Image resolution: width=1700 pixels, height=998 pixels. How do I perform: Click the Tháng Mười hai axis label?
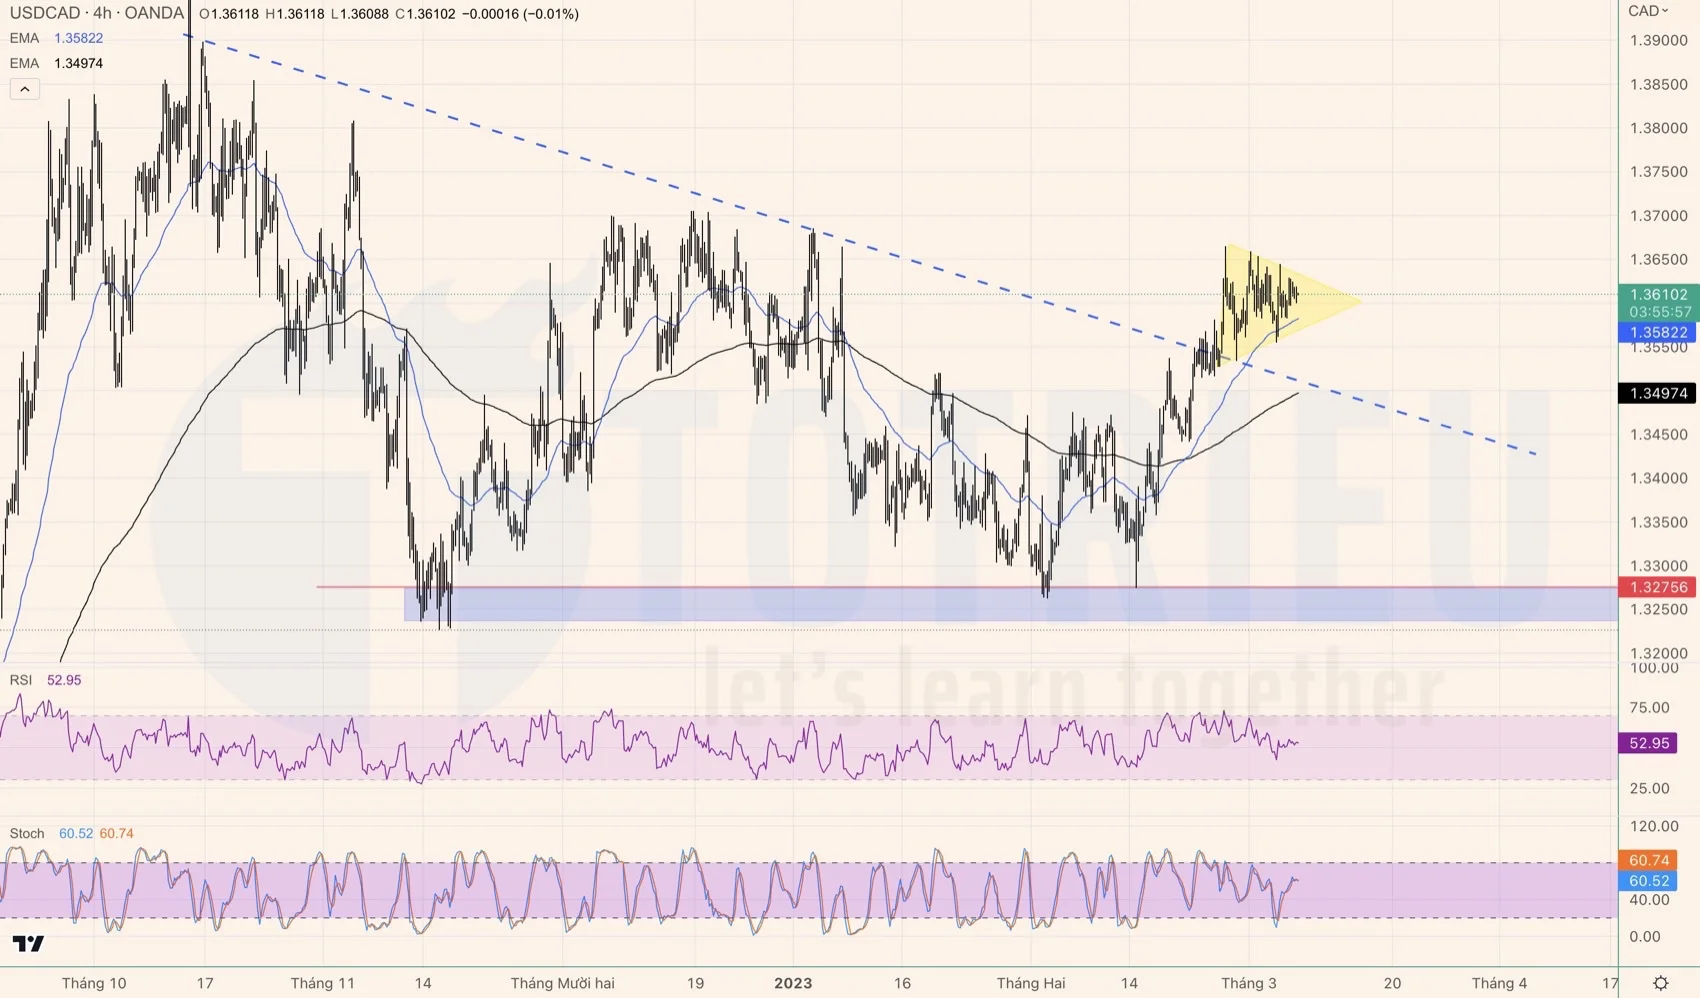[563, 983]
